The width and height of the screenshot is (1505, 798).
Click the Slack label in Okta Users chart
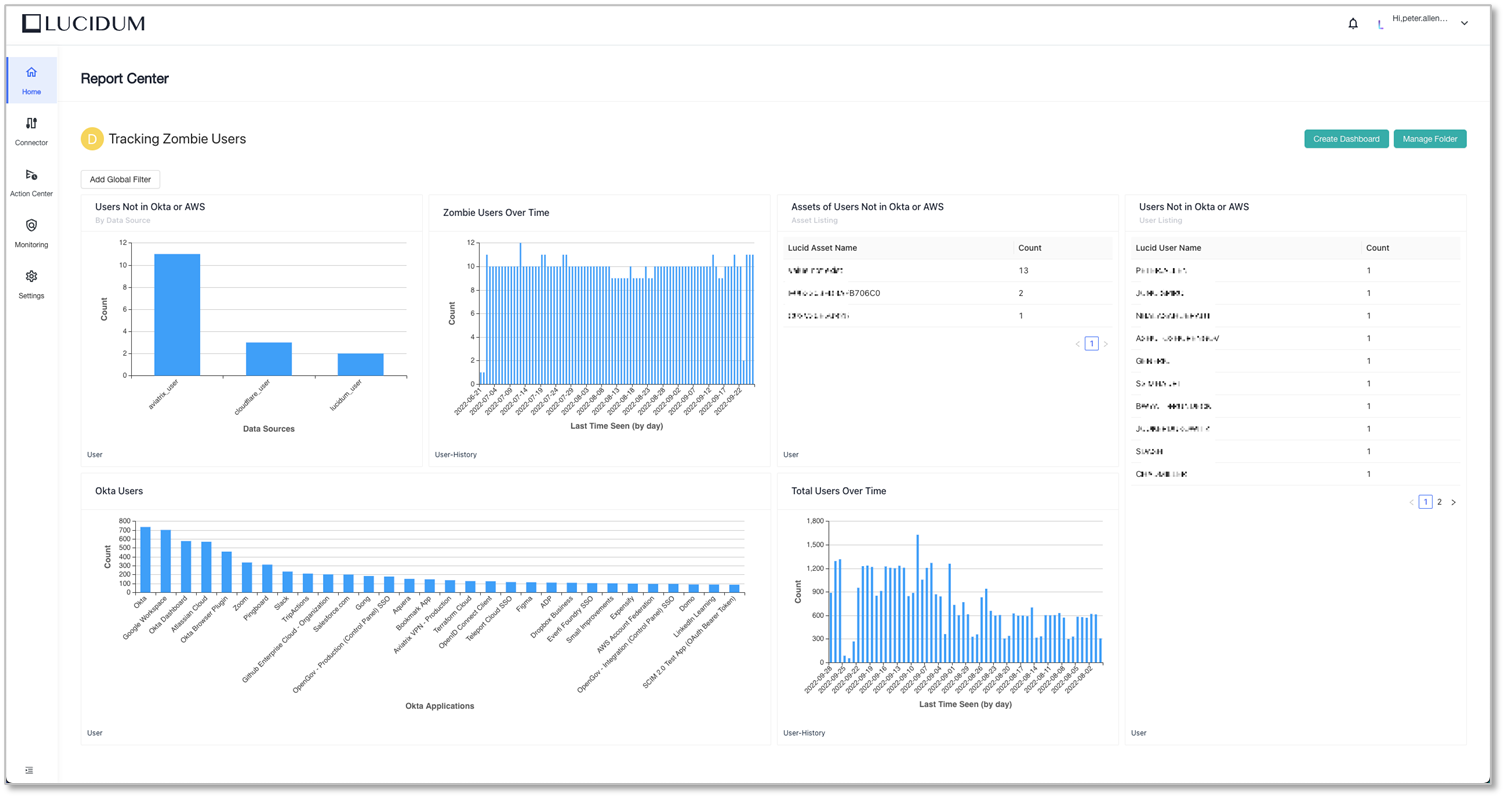click(x=282, y=603)
